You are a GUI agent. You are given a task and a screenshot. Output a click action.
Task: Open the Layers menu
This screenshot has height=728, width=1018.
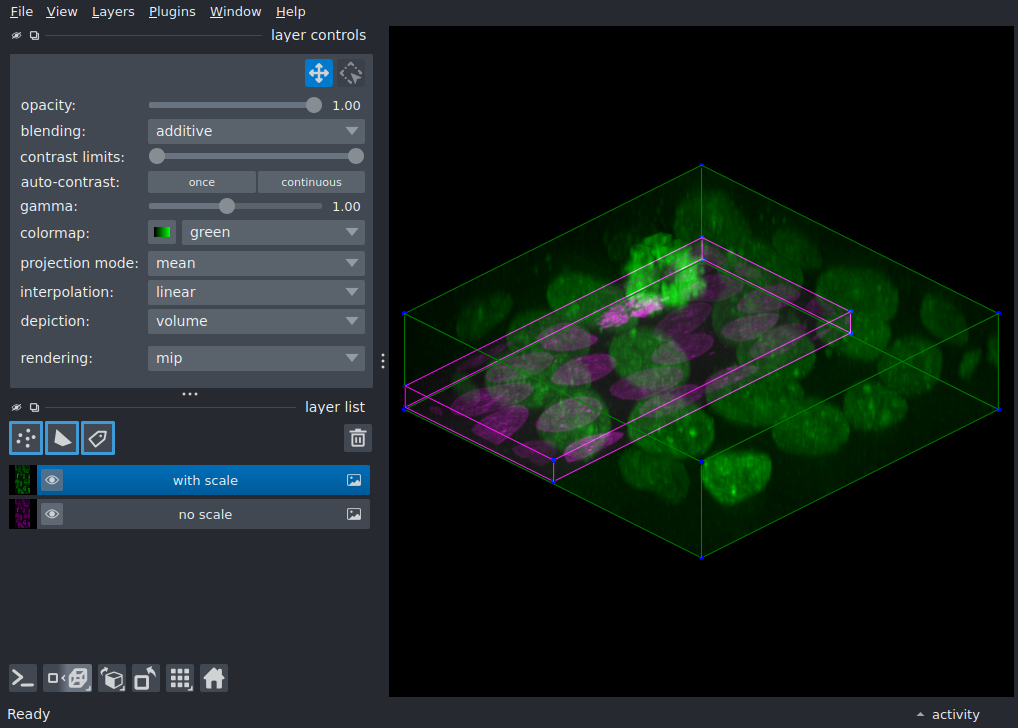113,12
